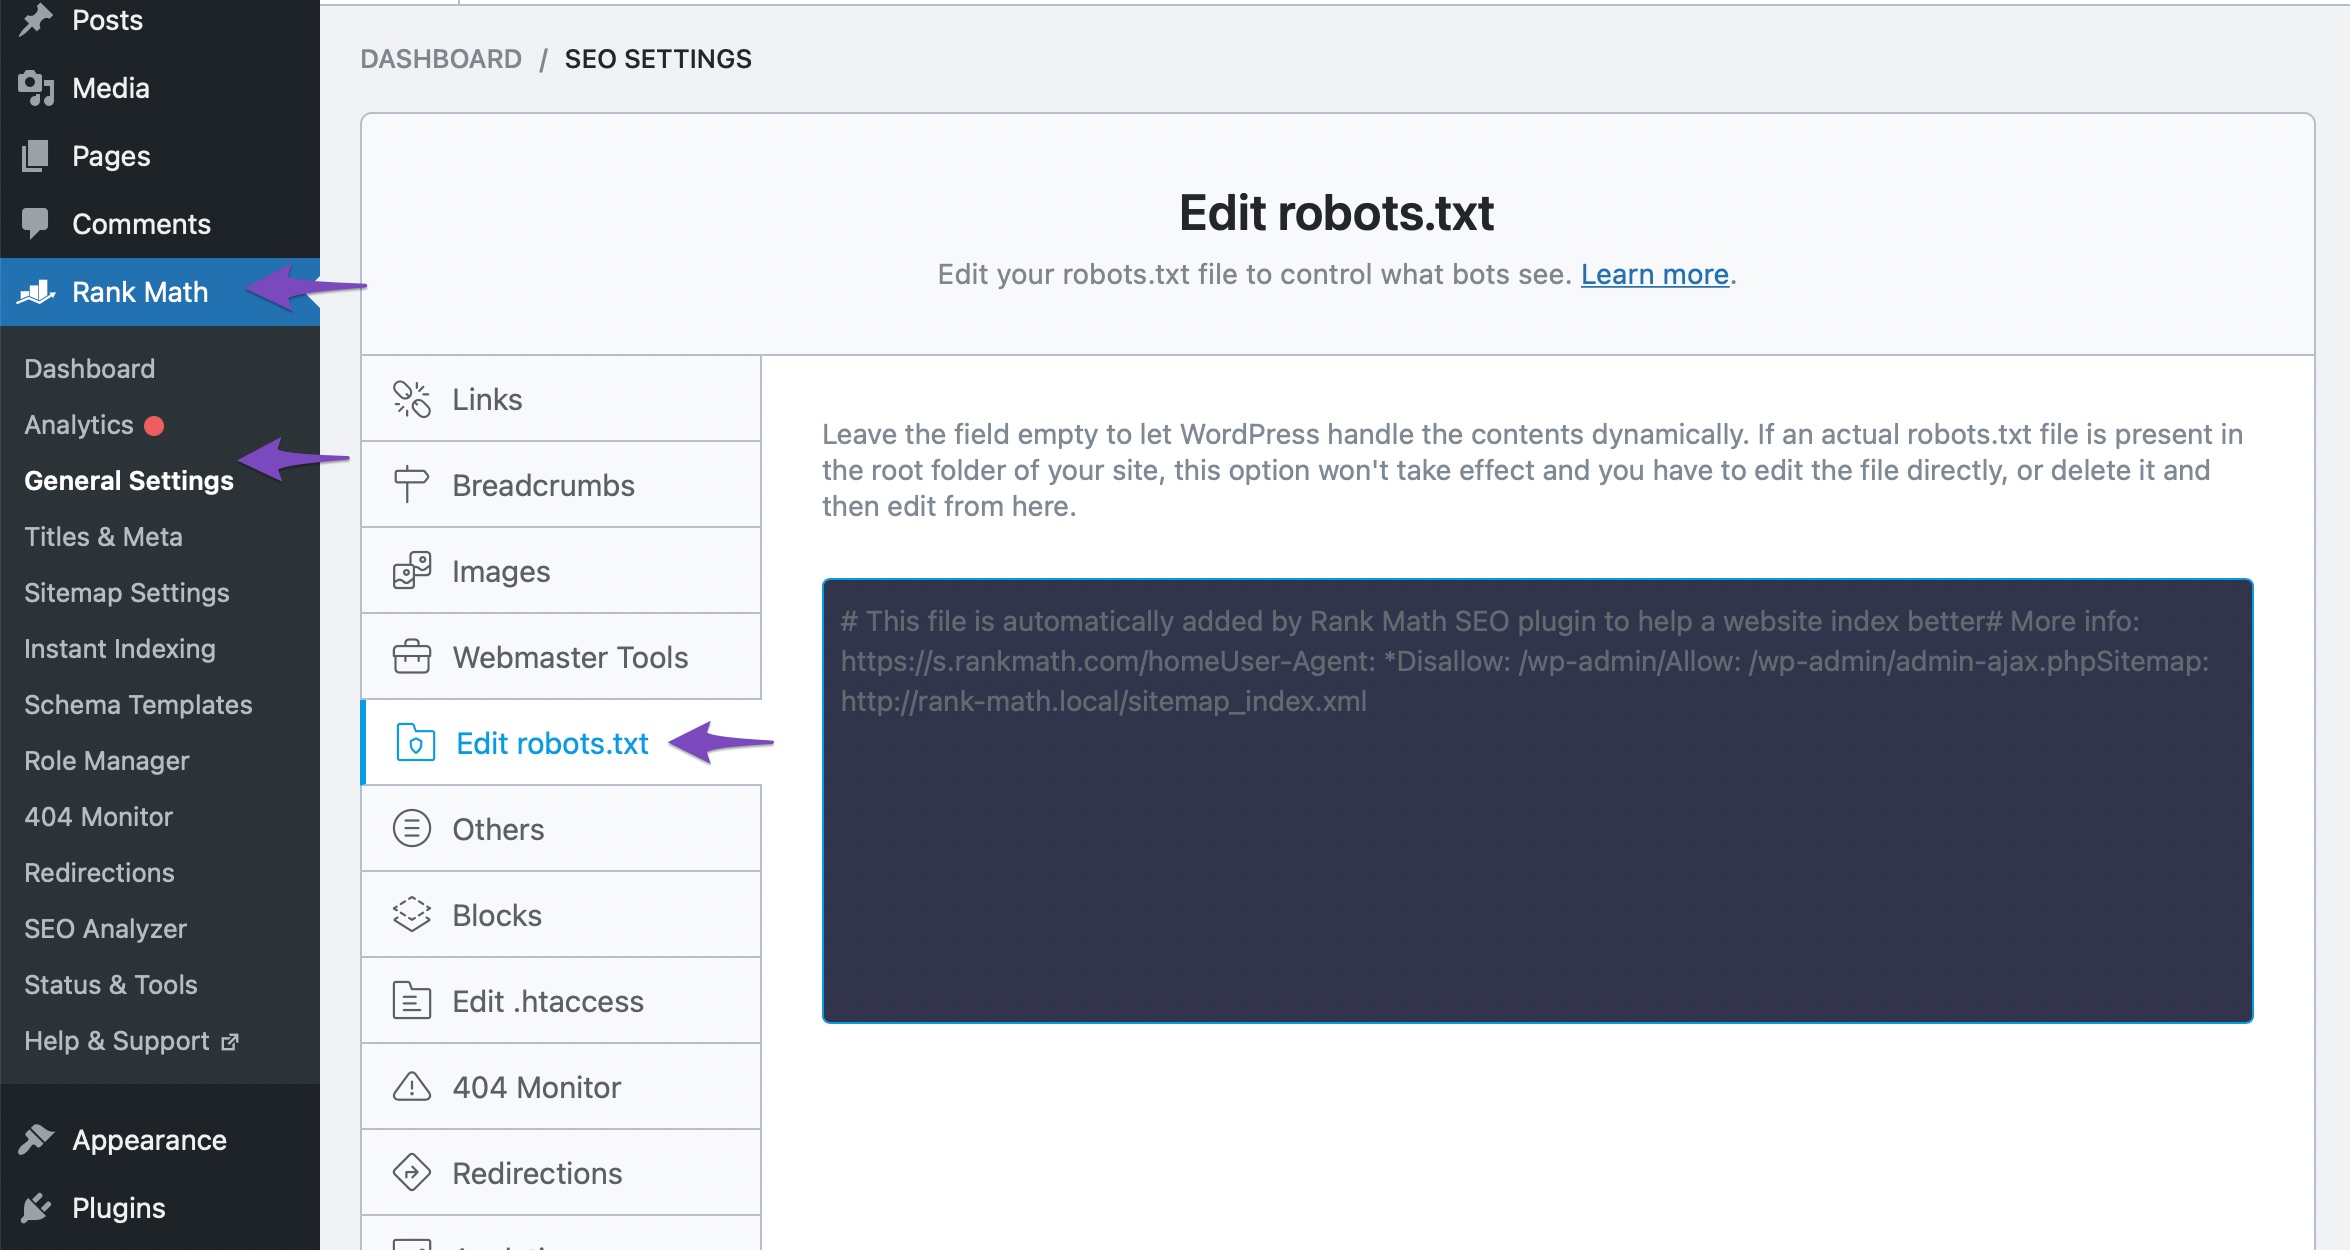The image size is (2350, 1250).
Task: Open Posts in admin menu
Action: (160, 20)
